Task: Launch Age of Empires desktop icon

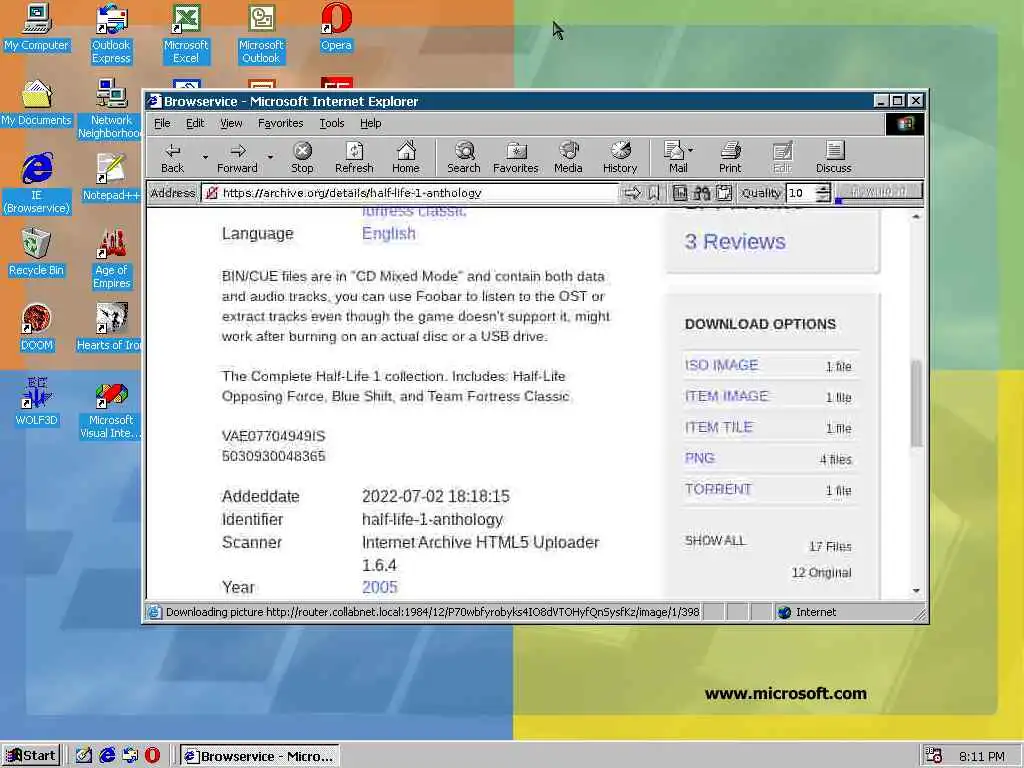Action: pos(112,259)
